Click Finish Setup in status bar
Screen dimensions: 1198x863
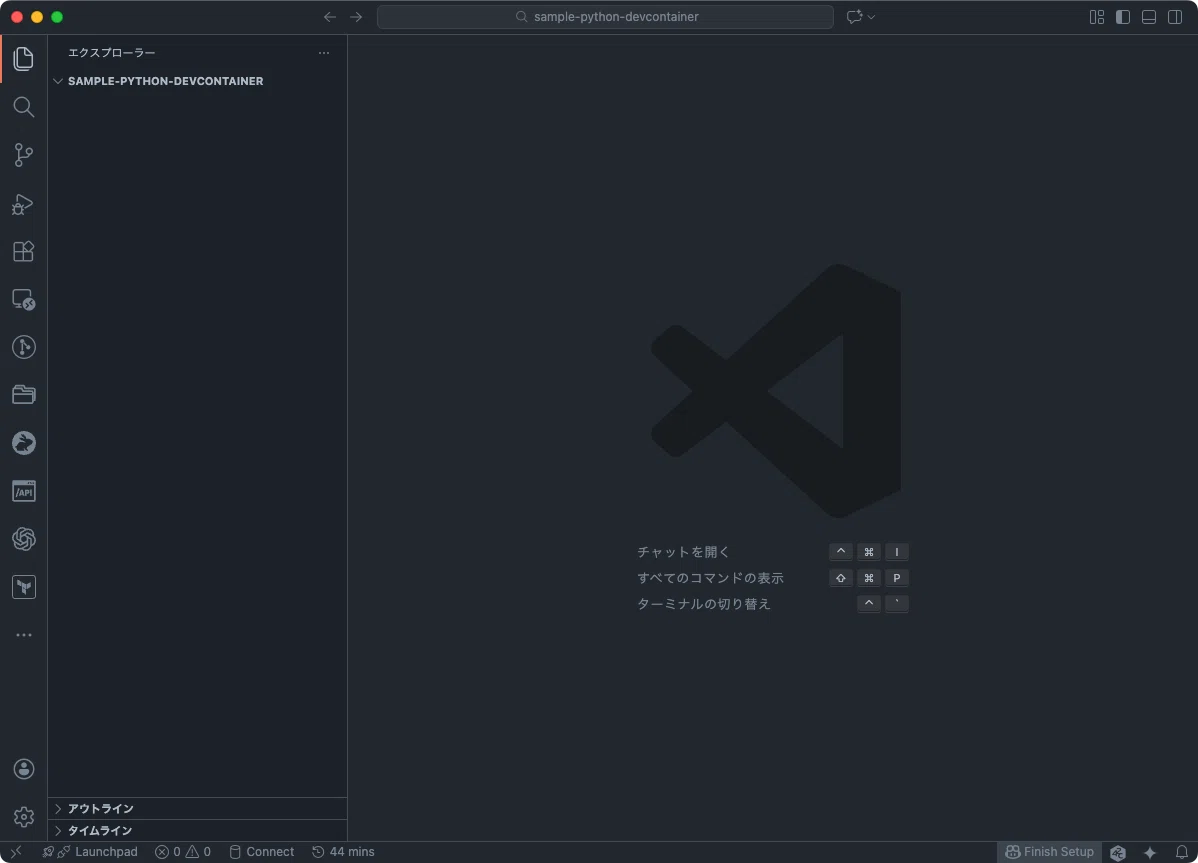tap(1049, 852)
